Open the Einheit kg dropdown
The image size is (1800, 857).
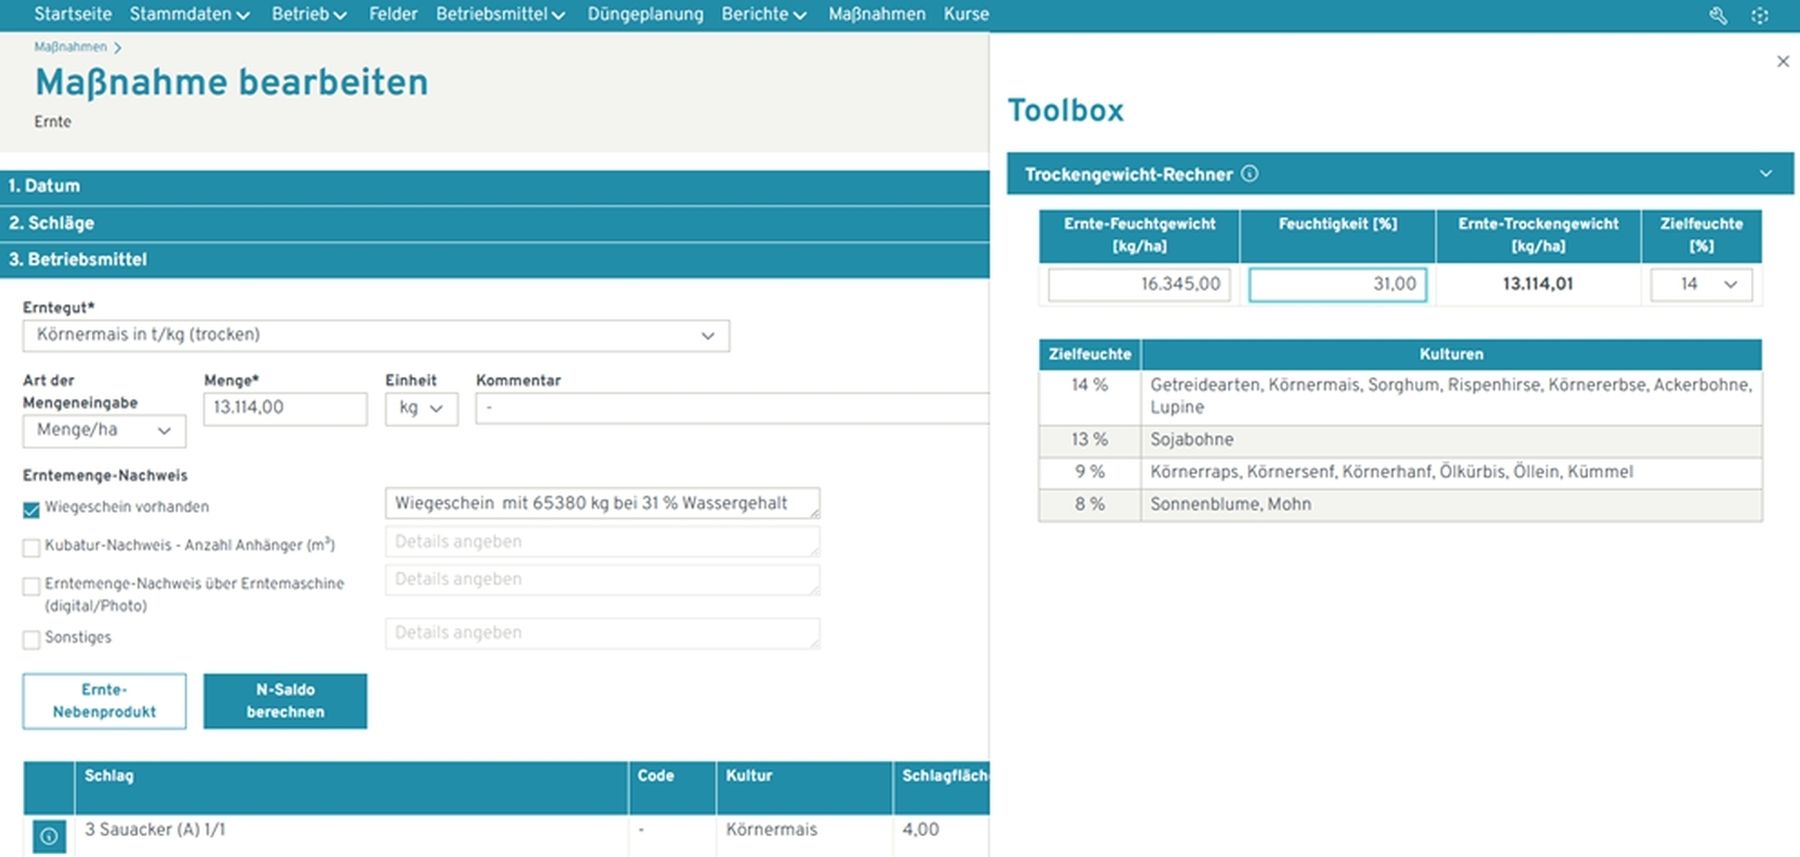[x=421, y=408]
